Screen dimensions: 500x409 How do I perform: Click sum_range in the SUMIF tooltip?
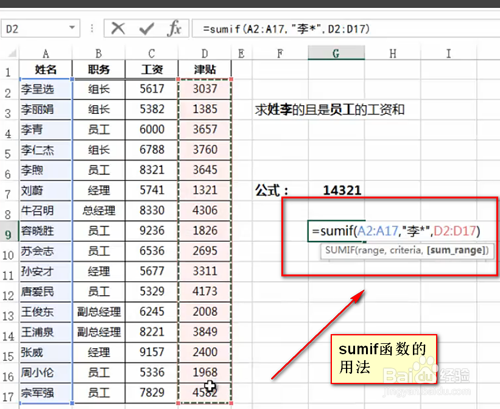(457, 250)
